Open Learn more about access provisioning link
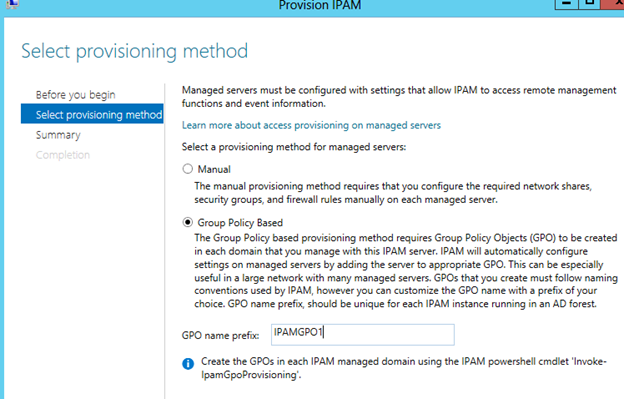The height and width of the screenshot is (399, 624). [311, 125]
